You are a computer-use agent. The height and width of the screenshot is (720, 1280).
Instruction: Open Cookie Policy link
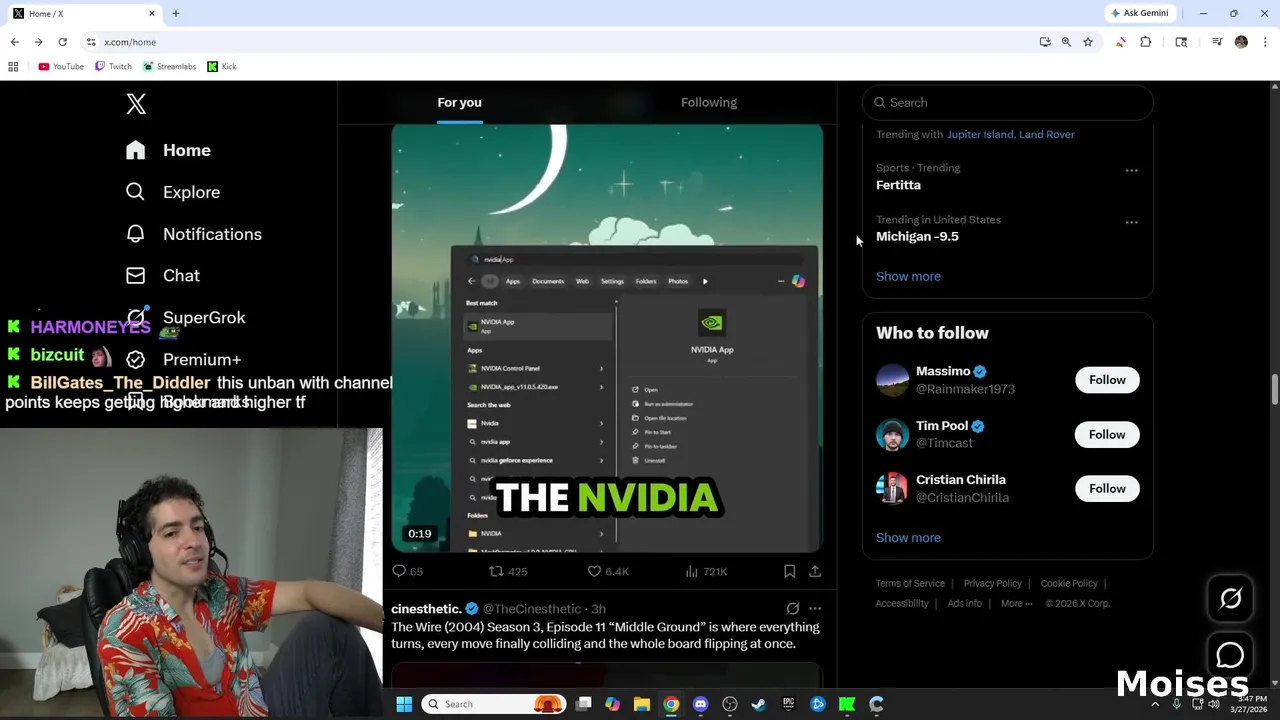point(1068,583)
